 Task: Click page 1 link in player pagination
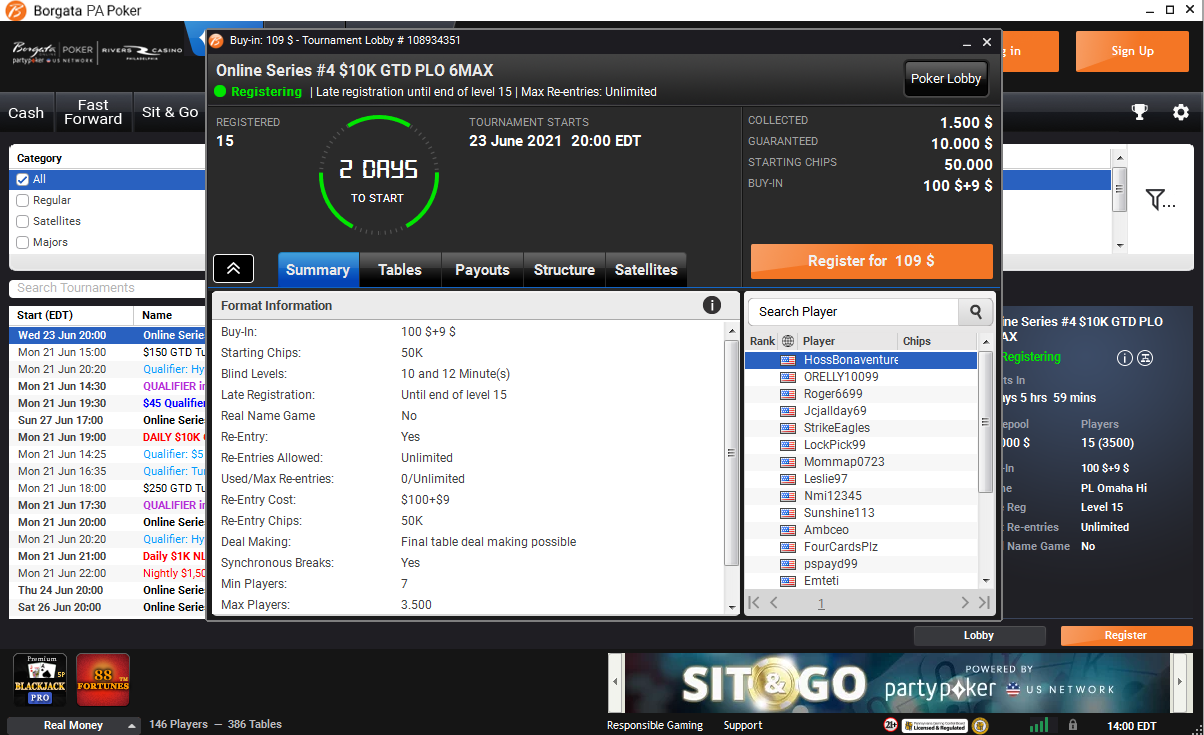(x=821, y=603)
